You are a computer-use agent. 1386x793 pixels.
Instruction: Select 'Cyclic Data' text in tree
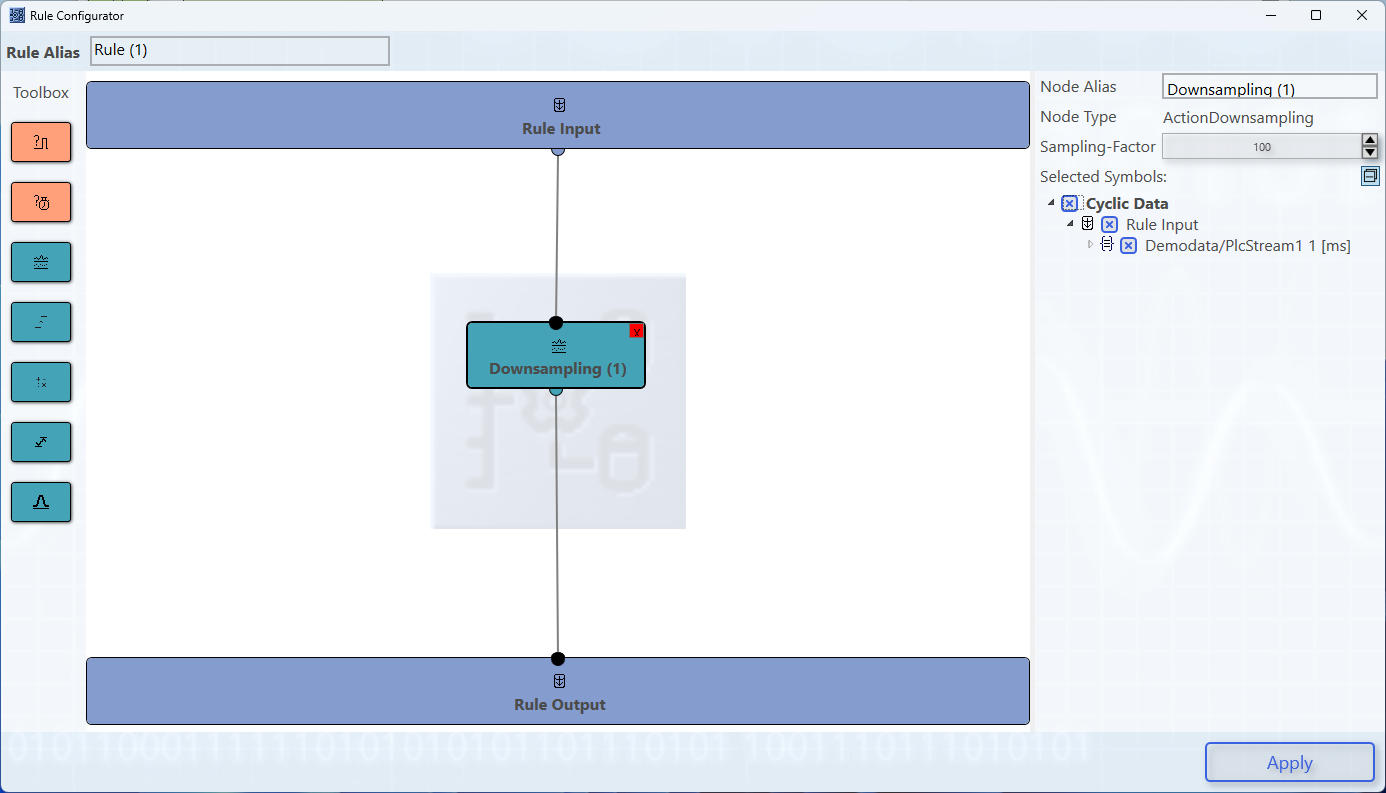click(1127, 204)
